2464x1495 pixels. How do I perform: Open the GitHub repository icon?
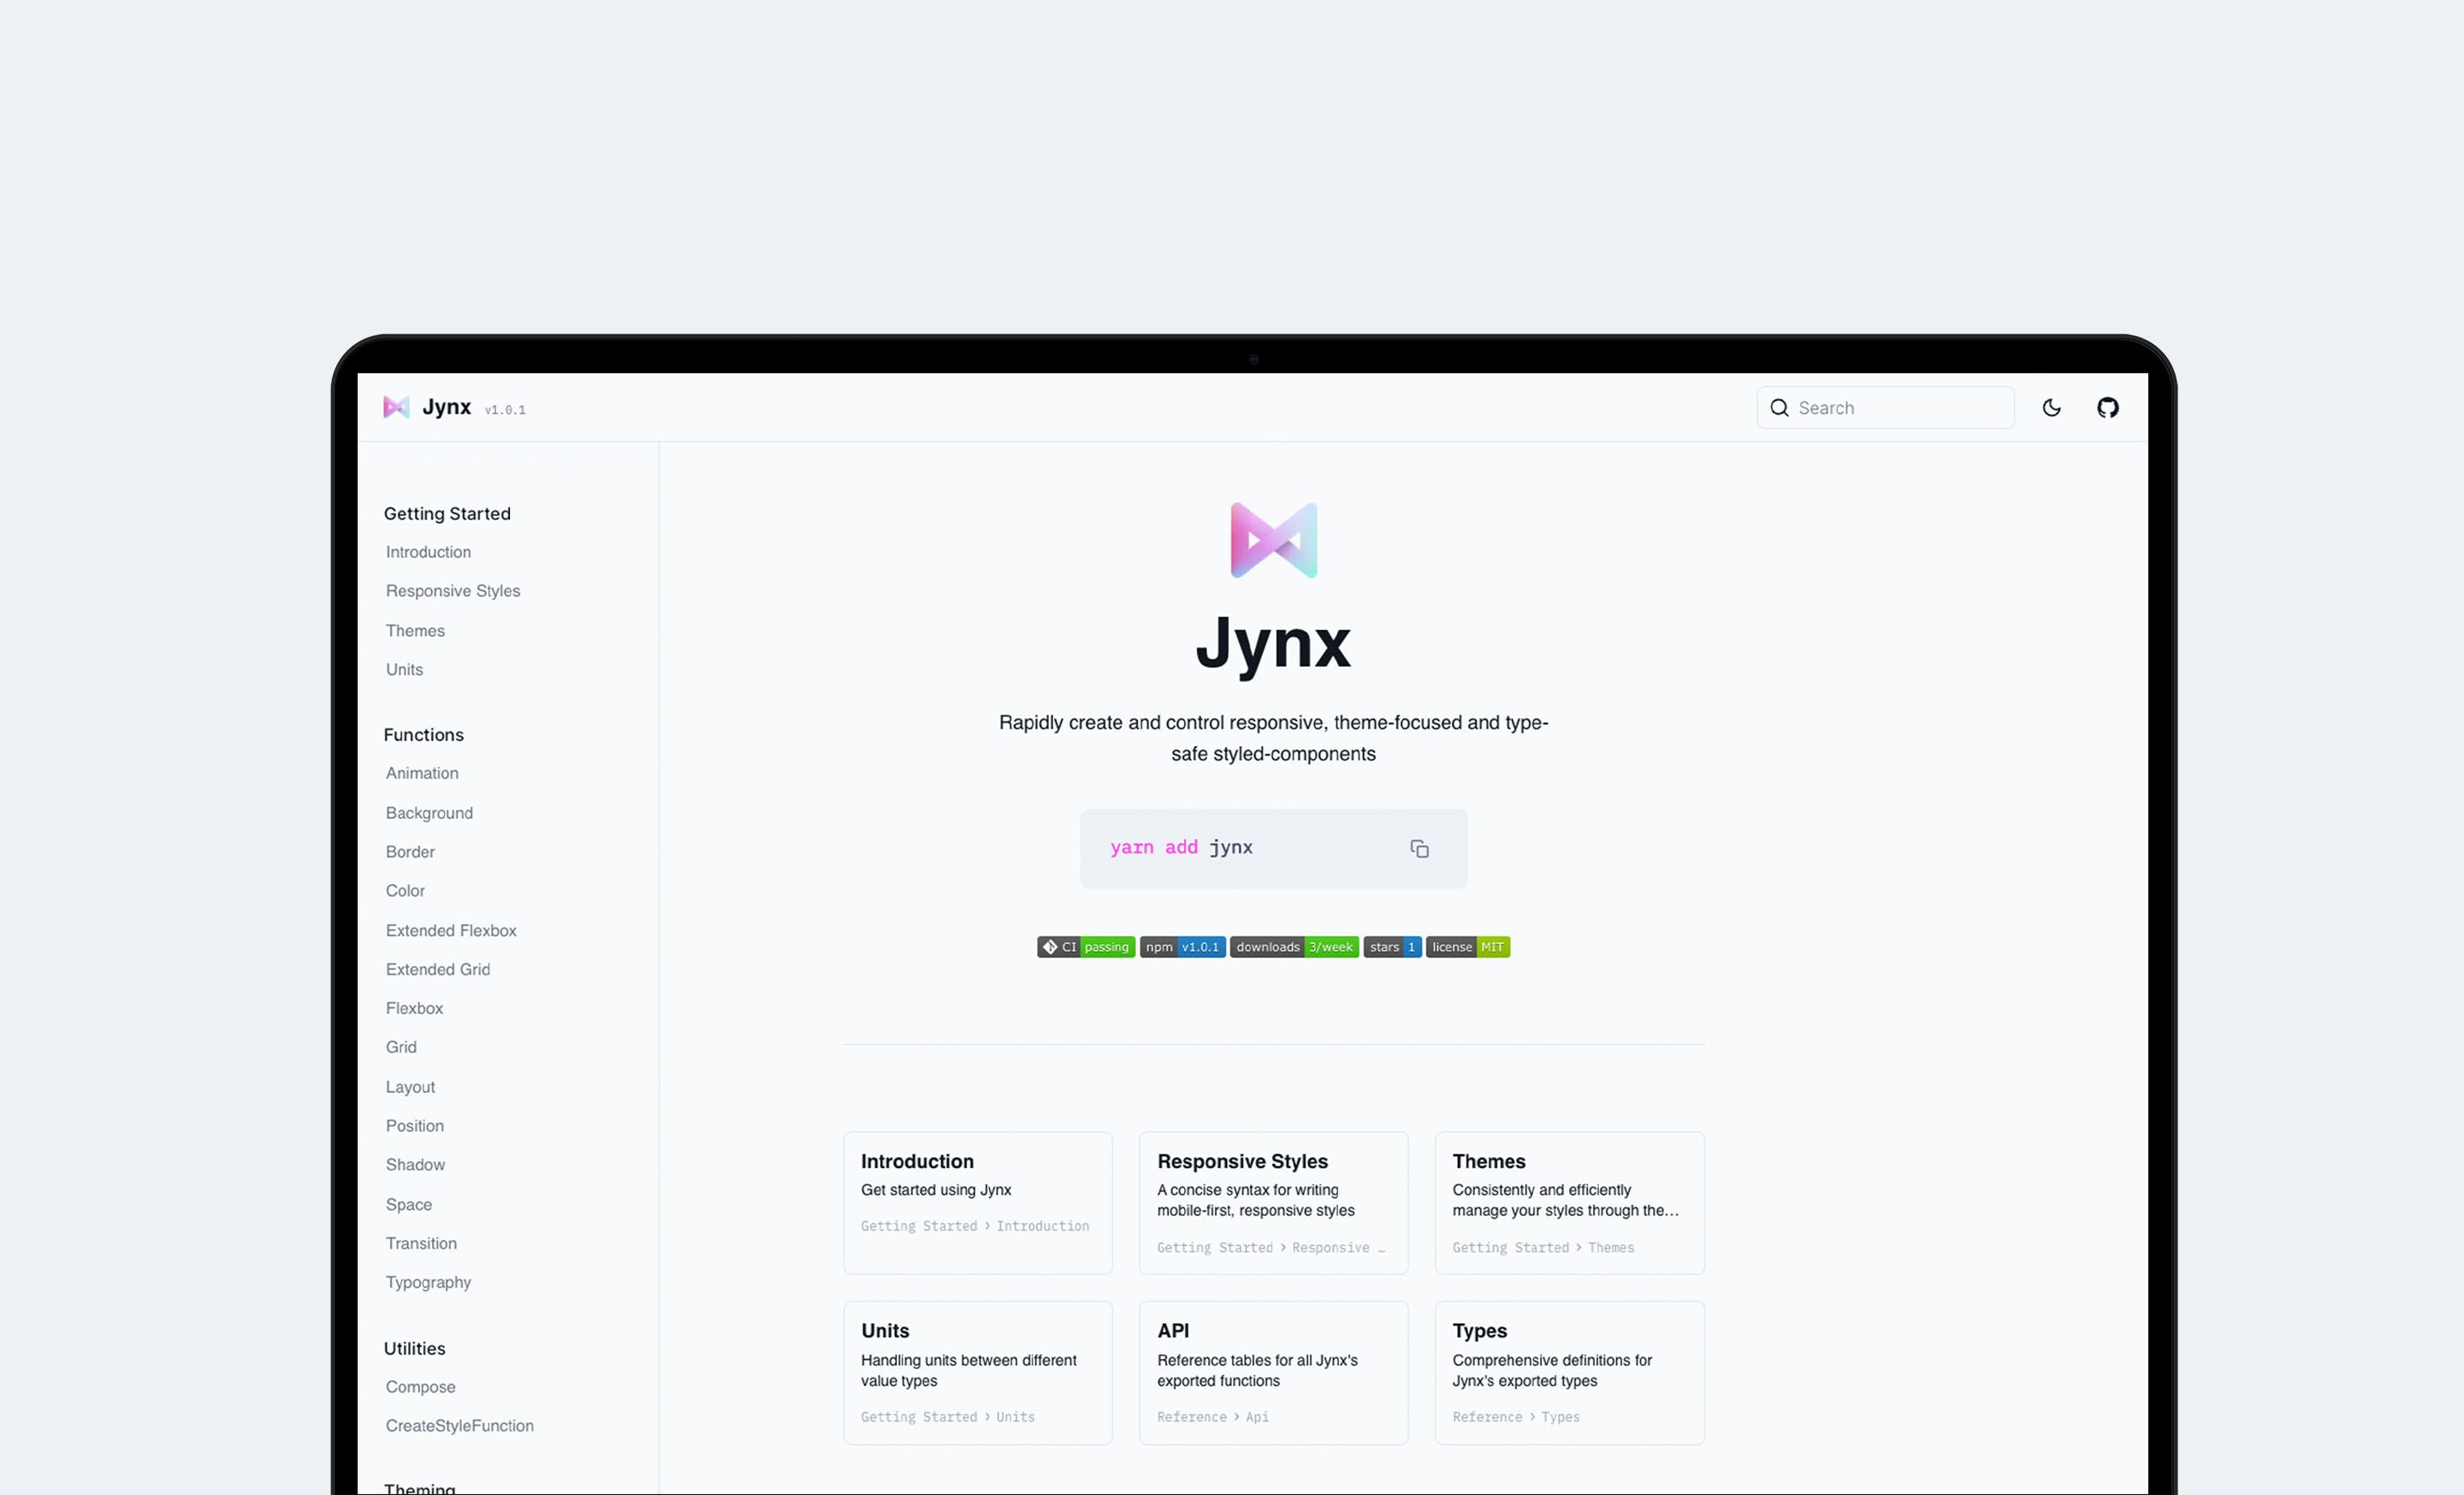[2107, 407]
